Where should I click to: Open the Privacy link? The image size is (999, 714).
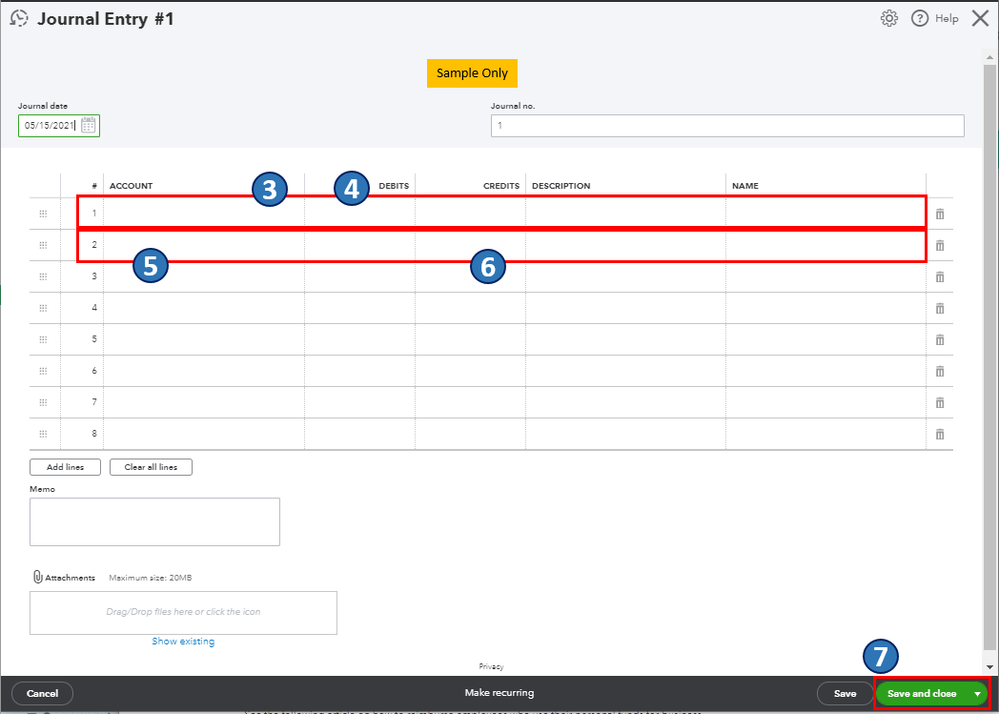491,666
